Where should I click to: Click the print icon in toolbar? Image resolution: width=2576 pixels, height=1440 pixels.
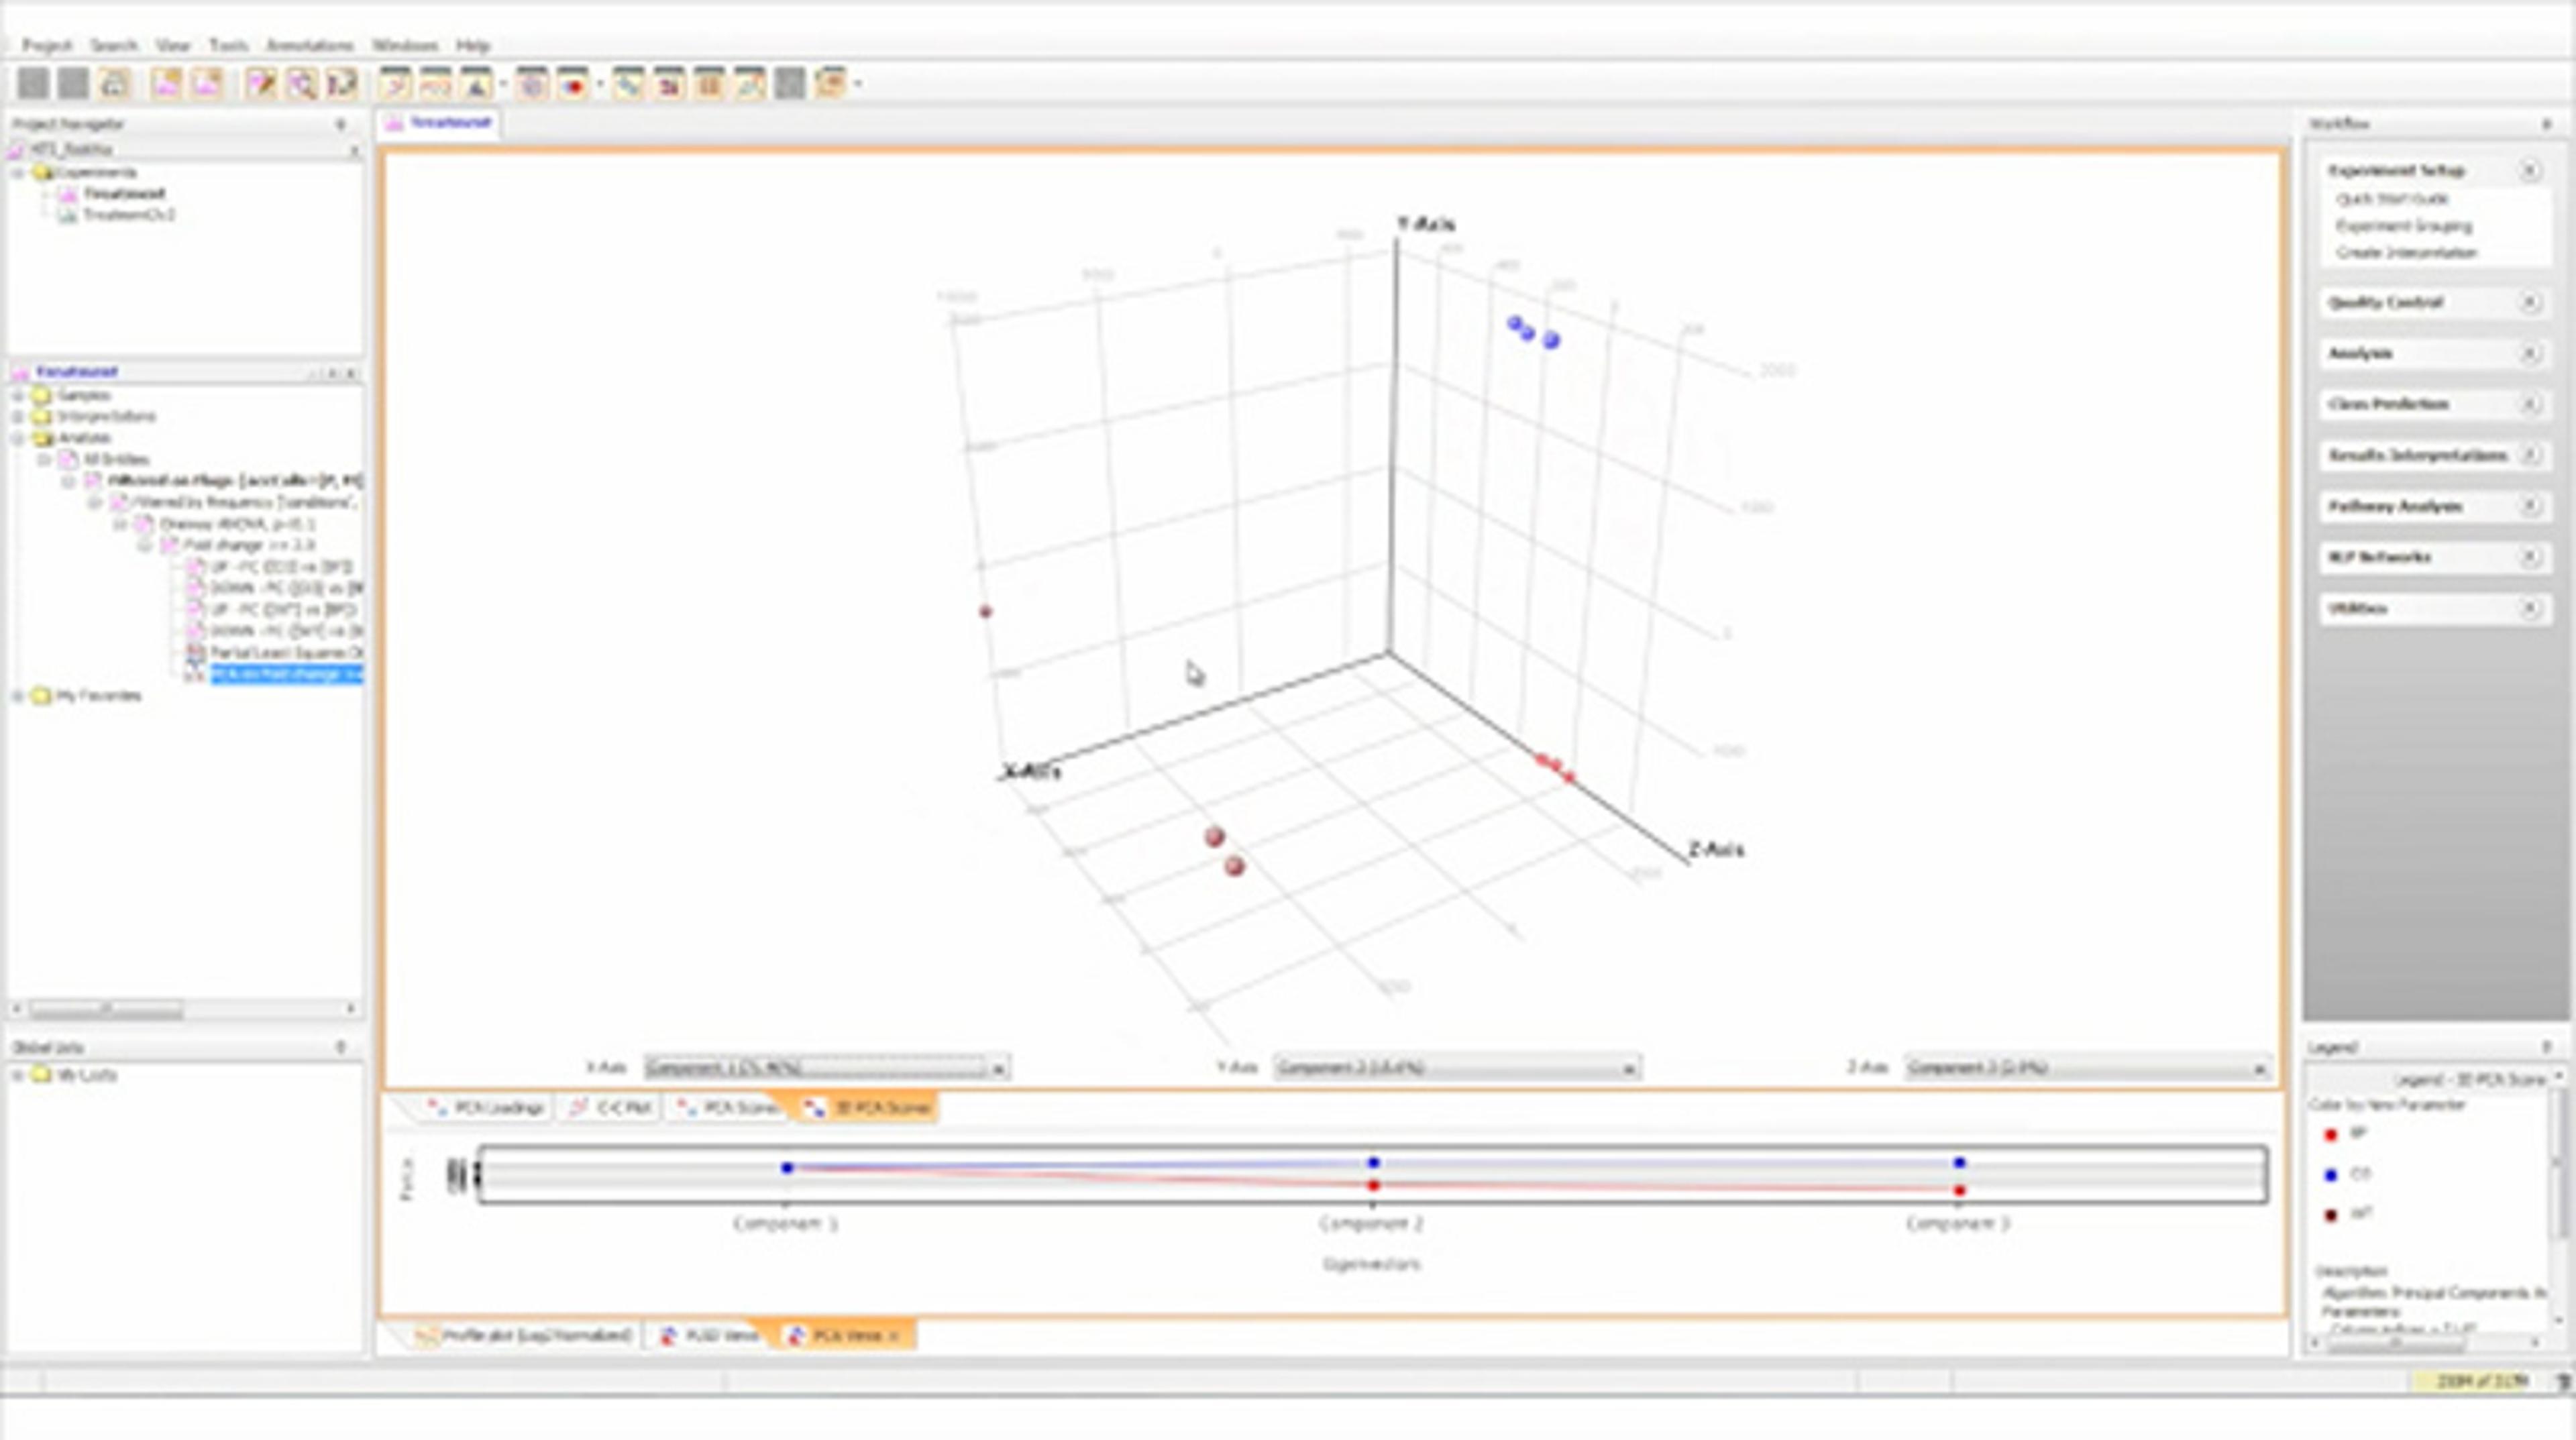[x=114, y=84]
